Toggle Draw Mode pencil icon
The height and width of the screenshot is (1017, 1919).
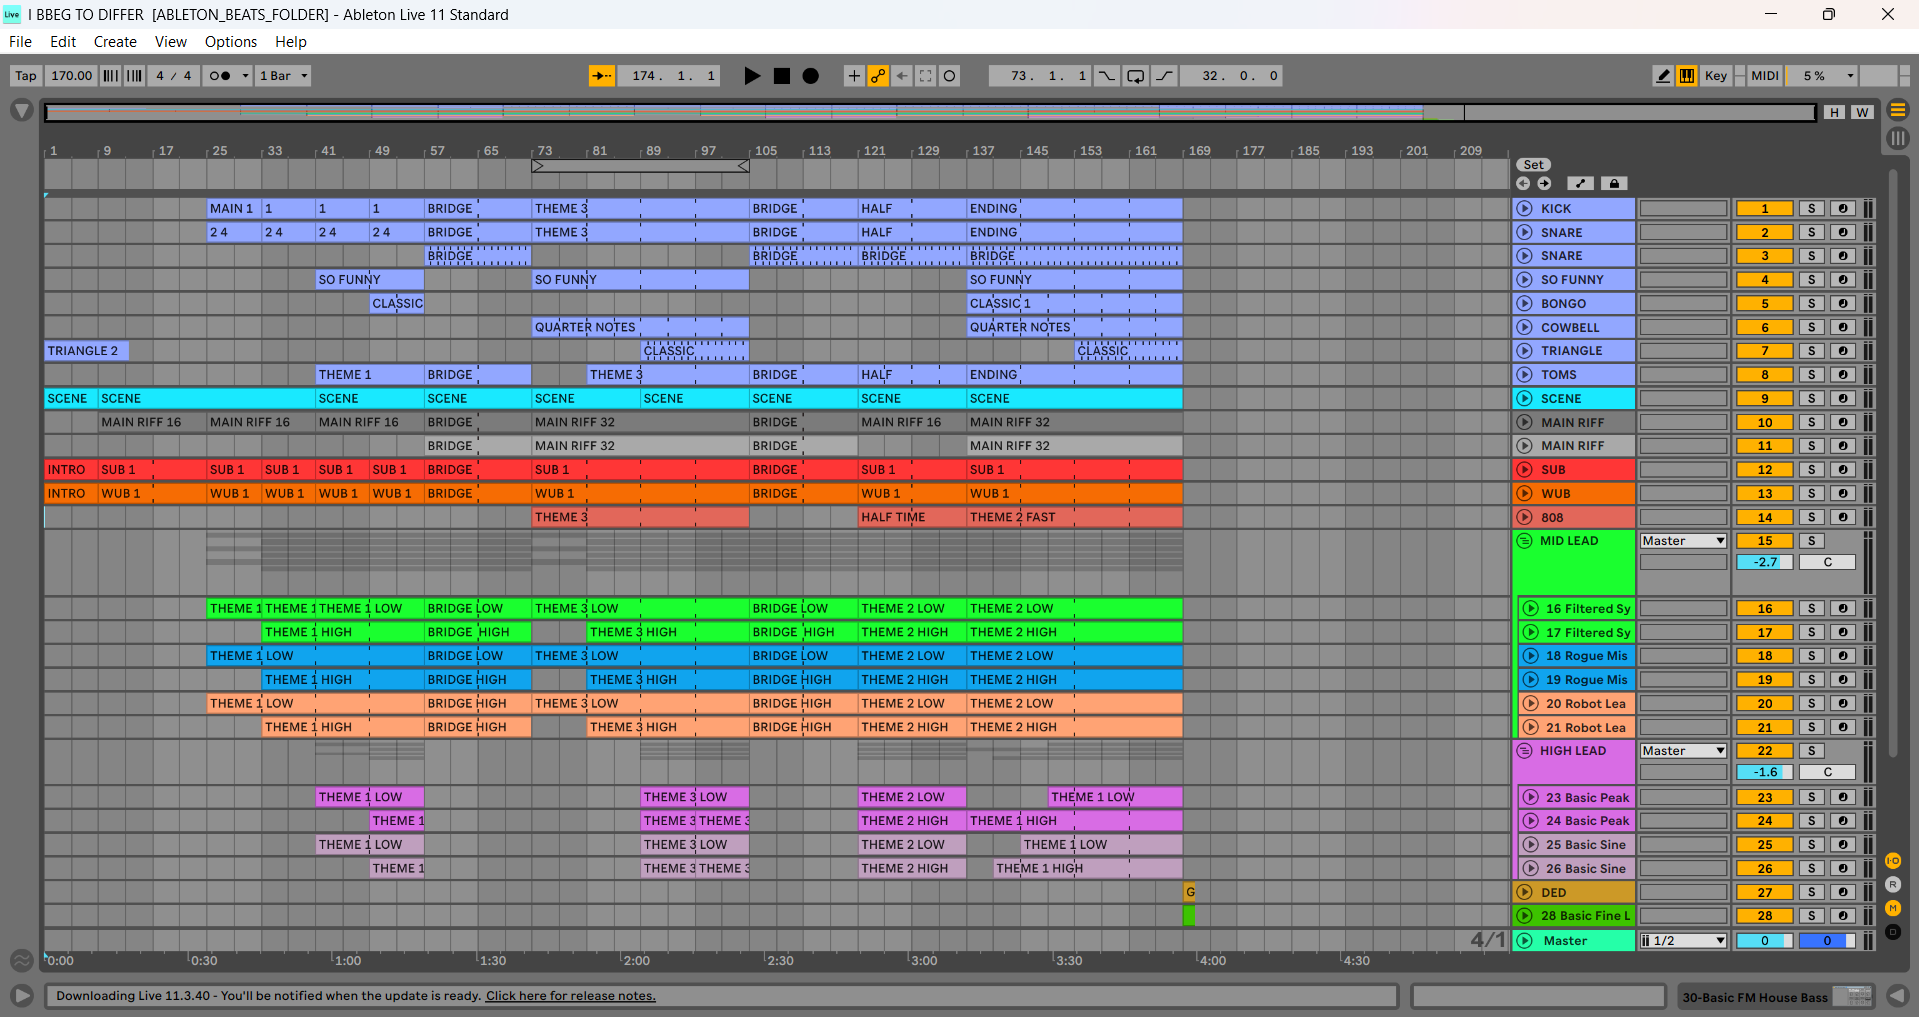(x=1663, y=76)
